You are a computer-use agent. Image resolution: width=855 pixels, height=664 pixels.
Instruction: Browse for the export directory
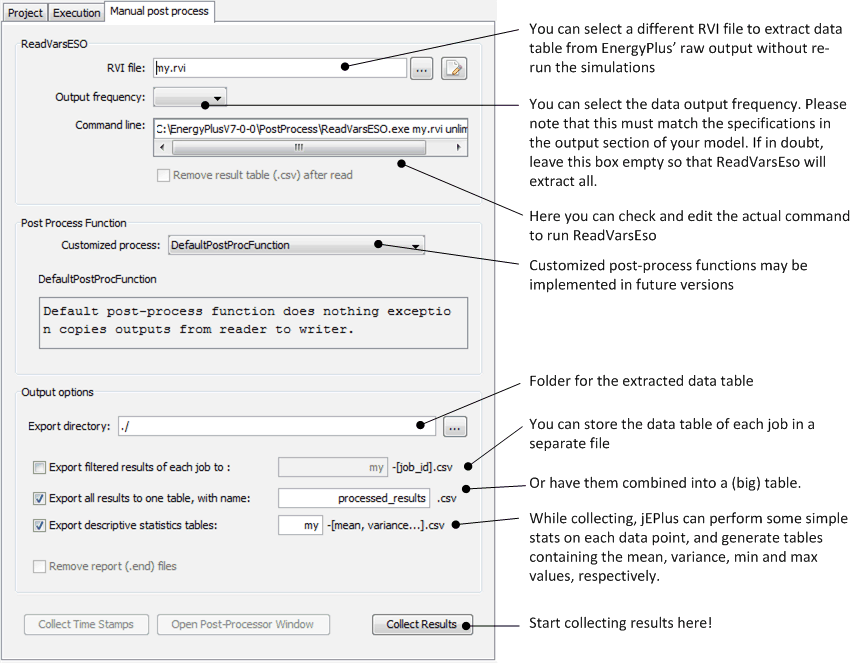455,427
